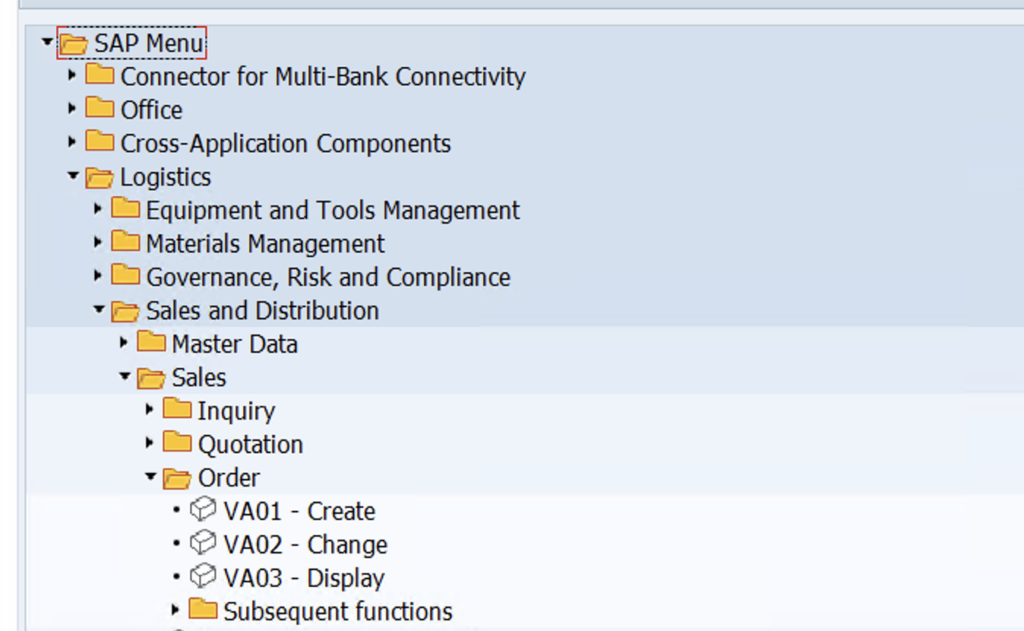The image size is (1024, 631).
Task: Click the VA03 transaction cube icon
Action: pyautogui.click(x=203, y=575)
